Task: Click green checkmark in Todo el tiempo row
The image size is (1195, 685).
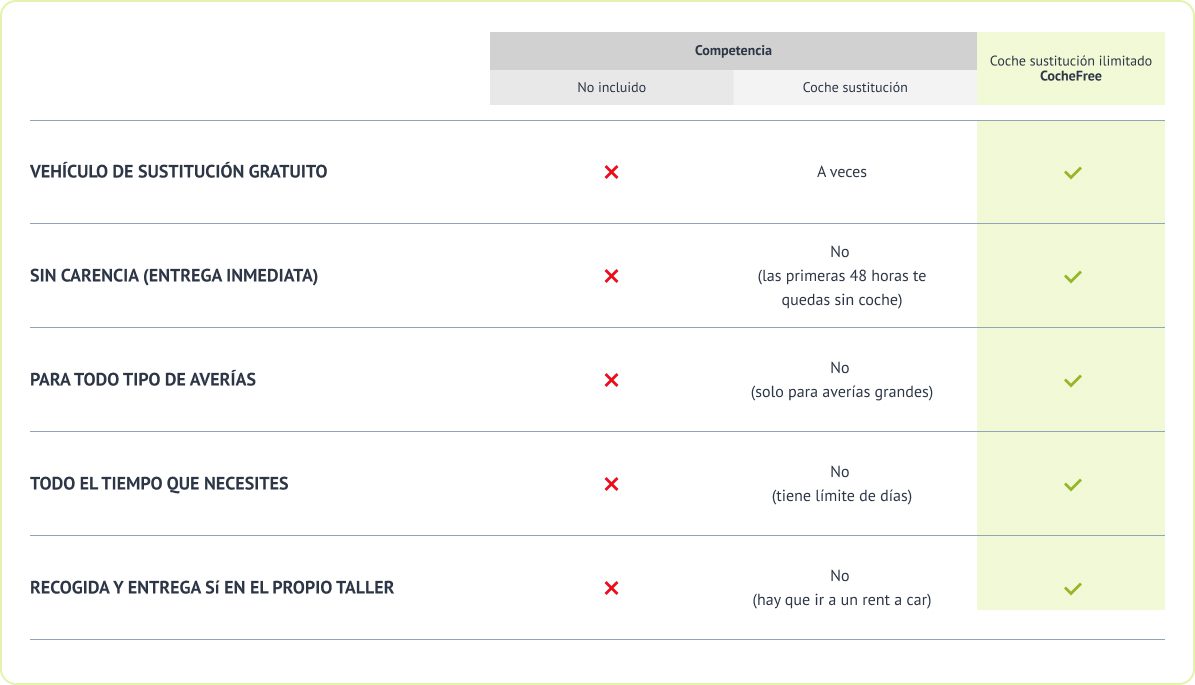Action: tap(1072, 485)
